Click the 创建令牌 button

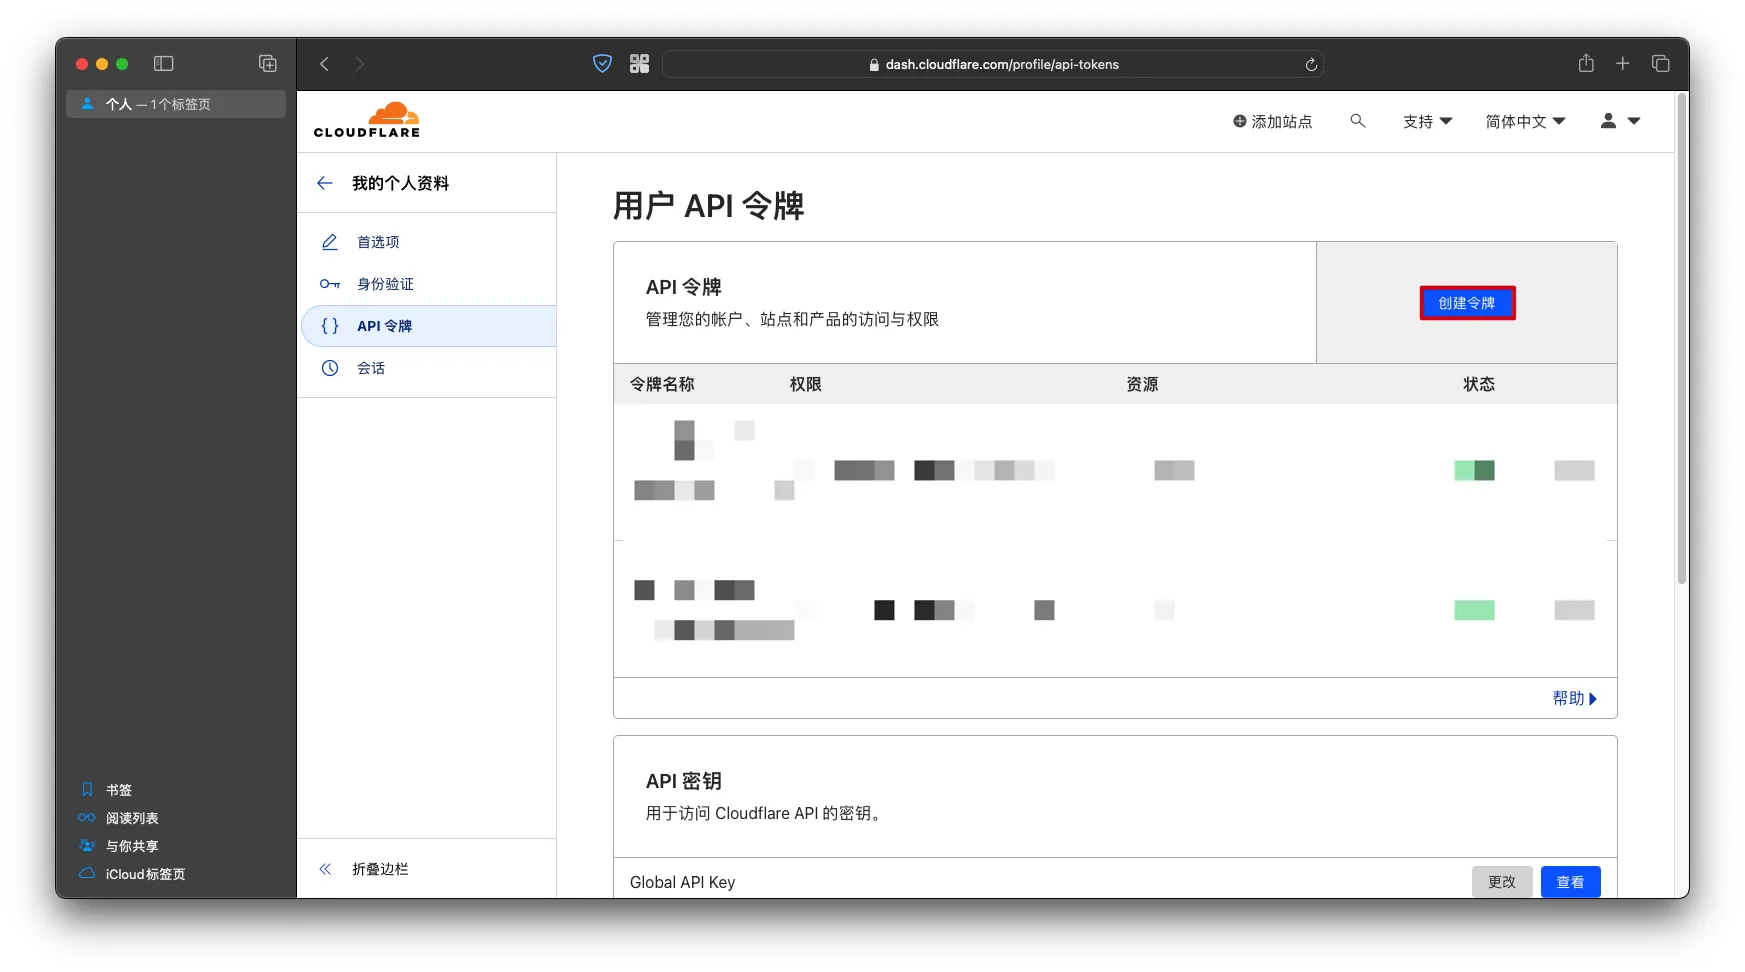tap(1467, 303)
